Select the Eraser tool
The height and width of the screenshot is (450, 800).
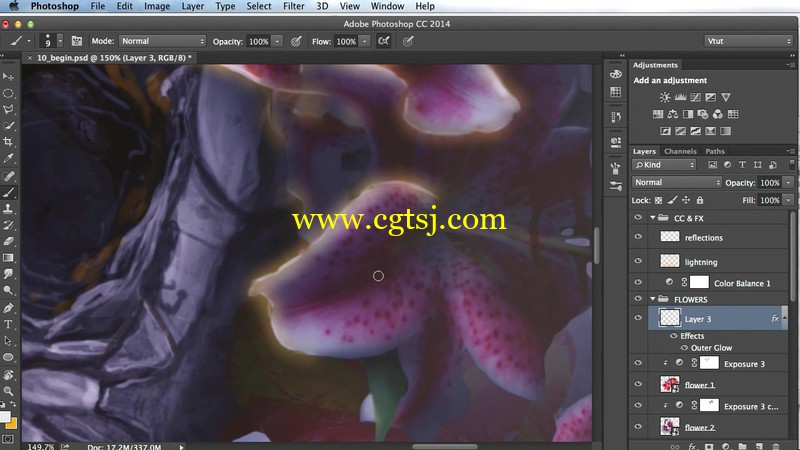8,241
